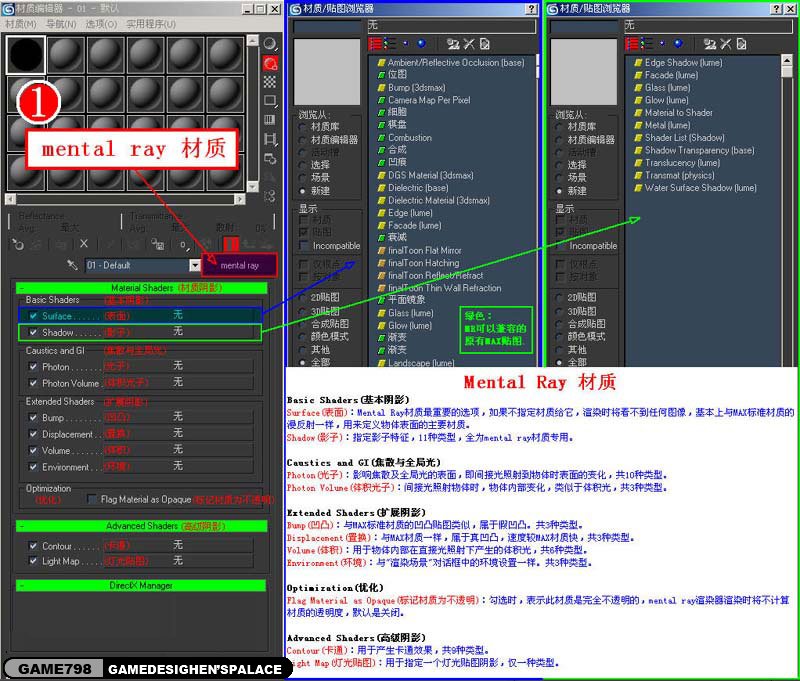Open the 材质(M) menu

(x=22, y=24)
